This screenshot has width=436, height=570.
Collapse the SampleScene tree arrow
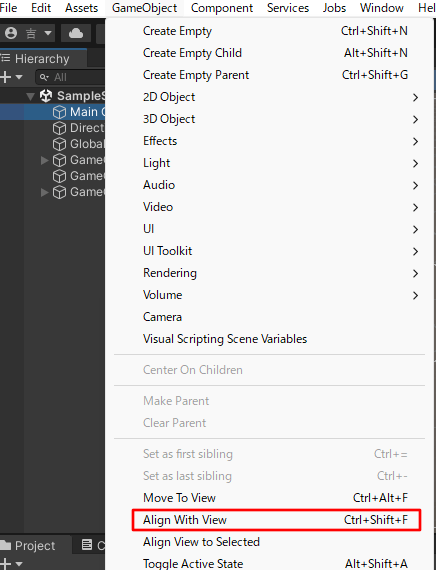(31, 96)
